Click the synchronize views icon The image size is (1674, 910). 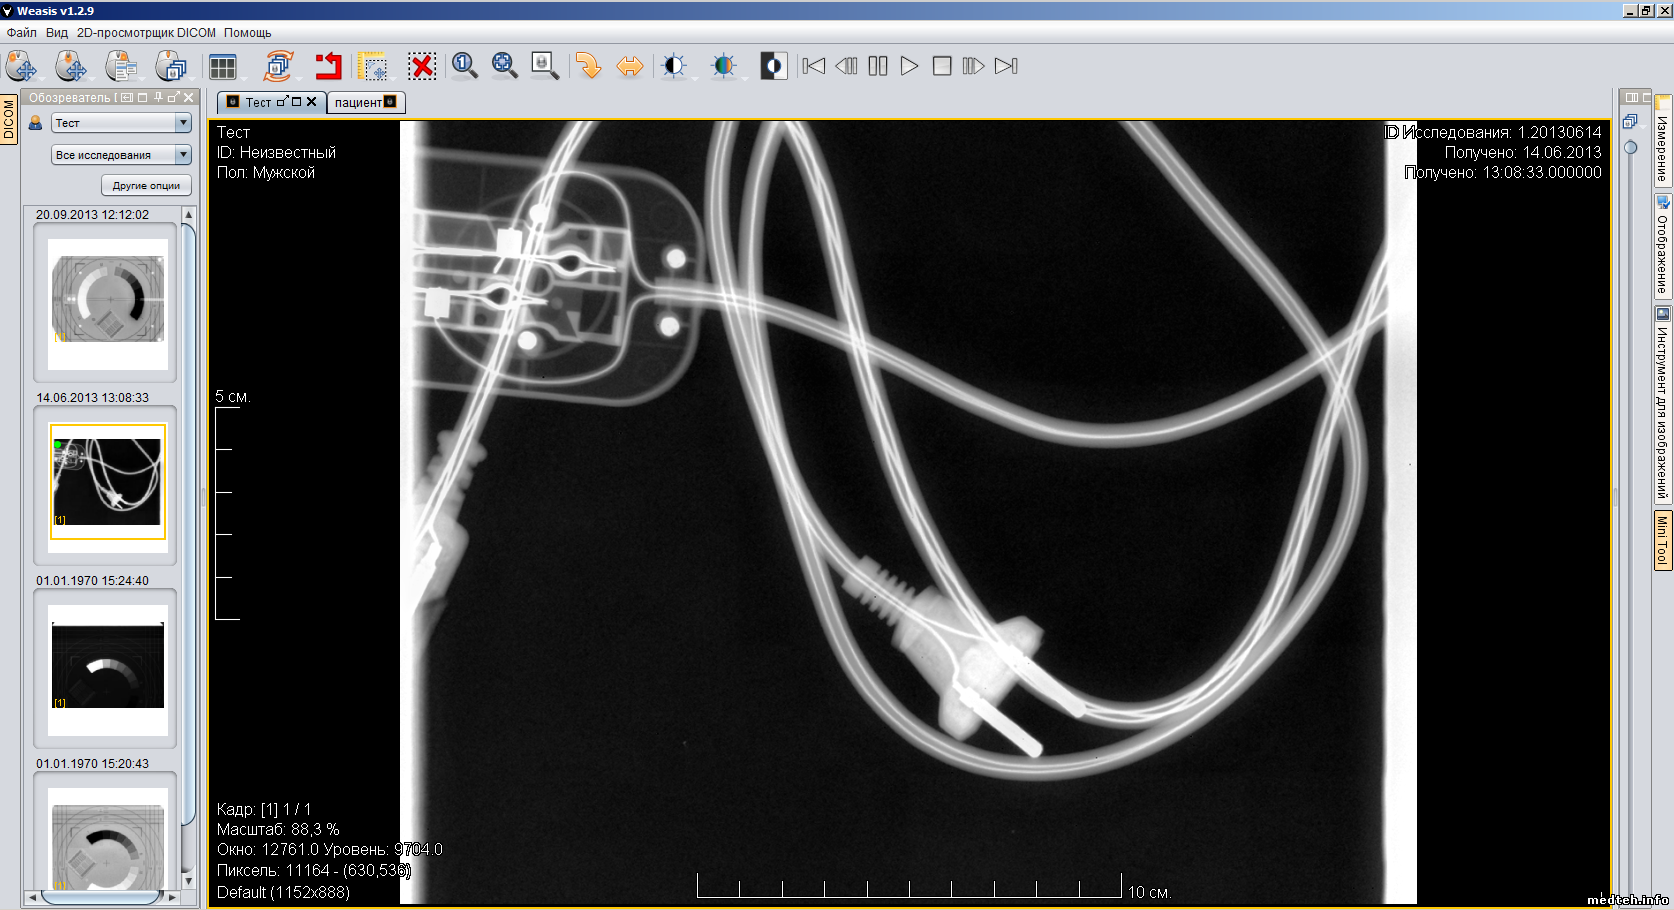click(278, 67)
